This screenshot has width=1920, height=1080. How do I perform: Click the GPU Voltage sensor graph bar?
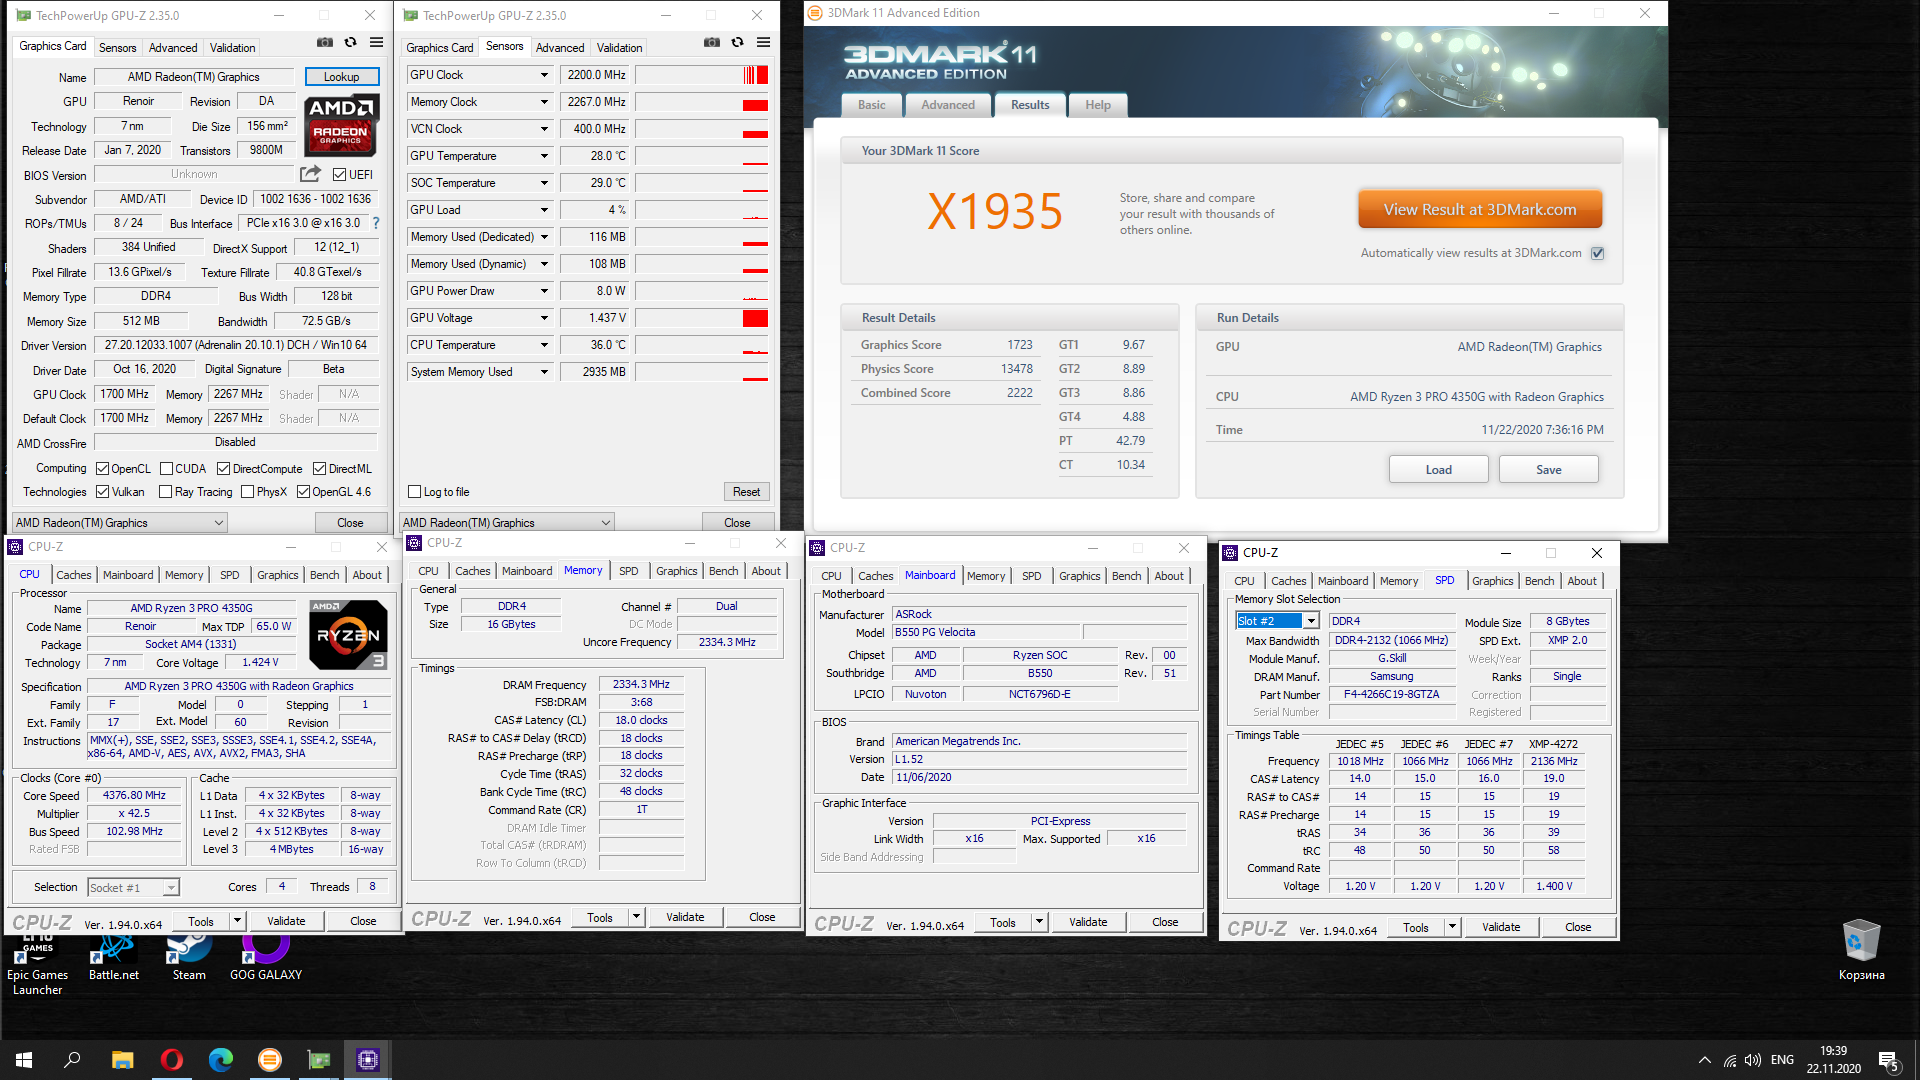click(702, 318)
